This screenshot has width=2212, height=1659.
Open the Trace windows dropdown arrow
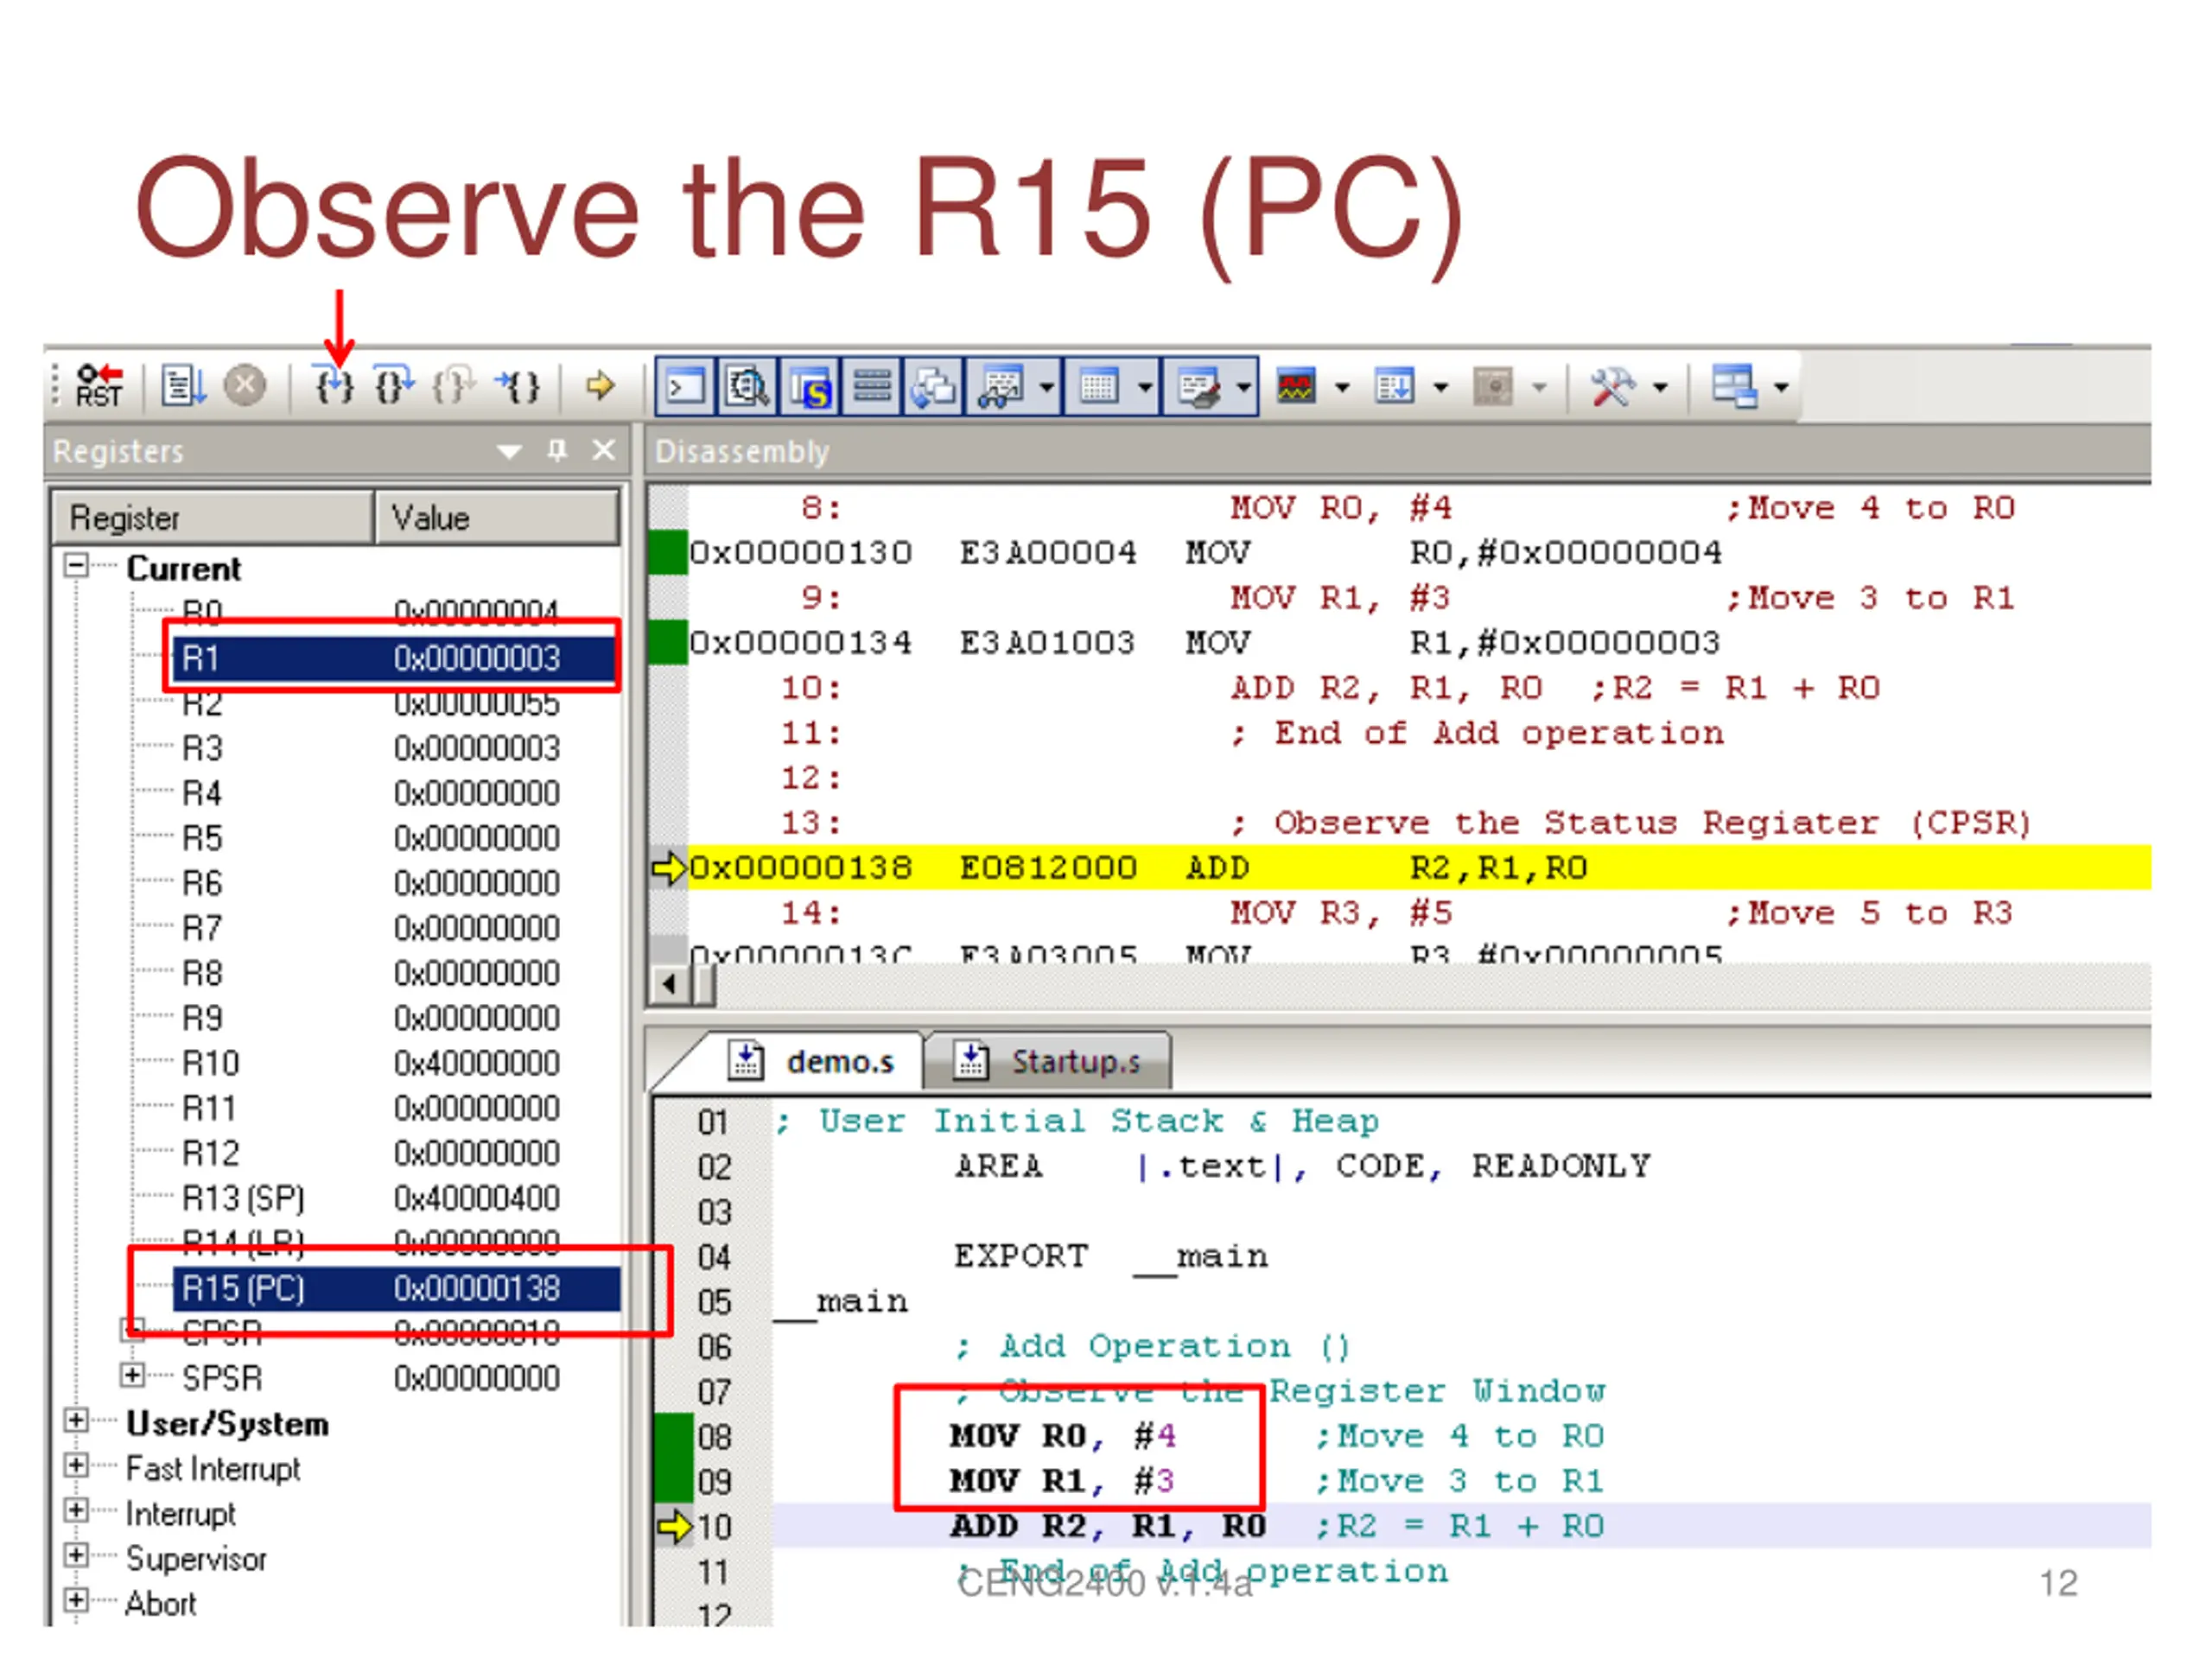1440,386
